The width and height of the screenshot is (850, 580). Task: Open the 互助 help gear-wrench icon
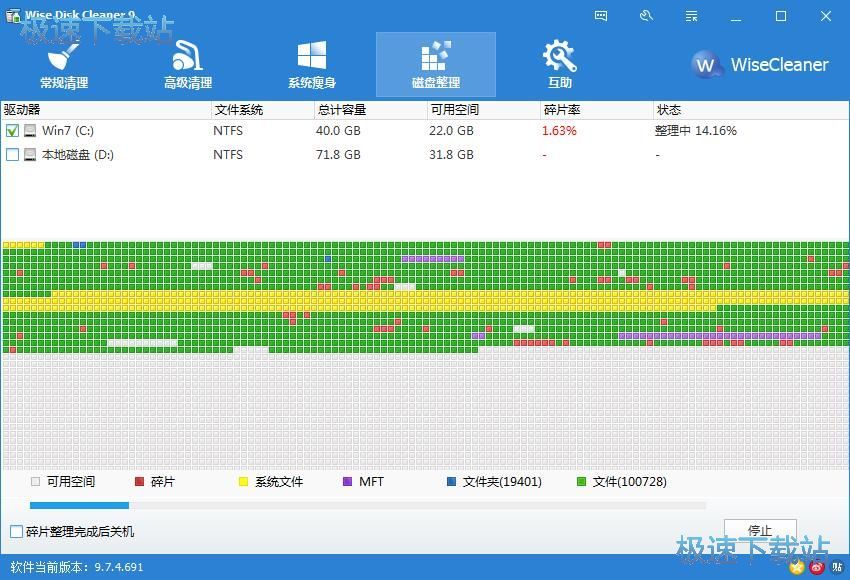pos(559,56)
